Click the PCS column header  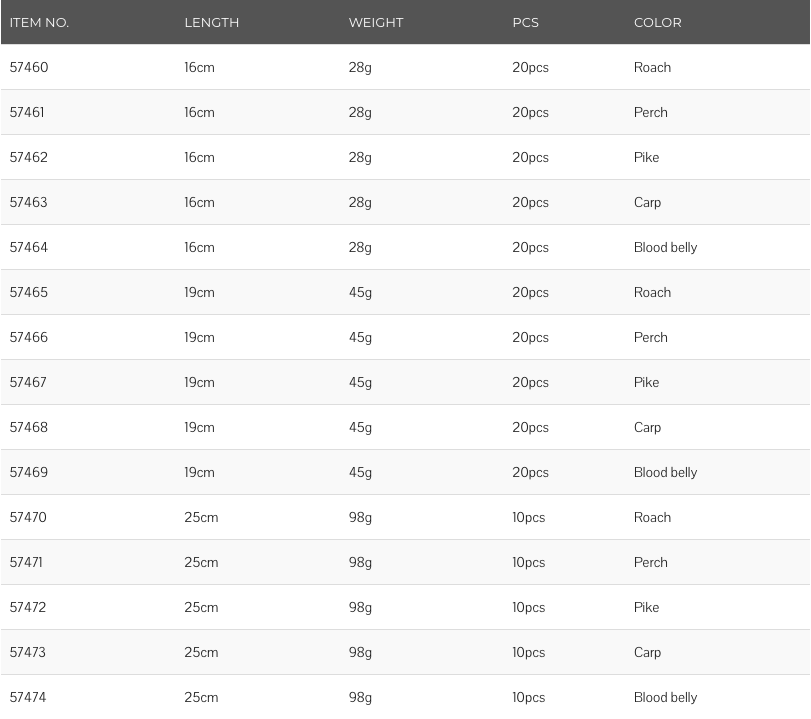pos(525,23)
